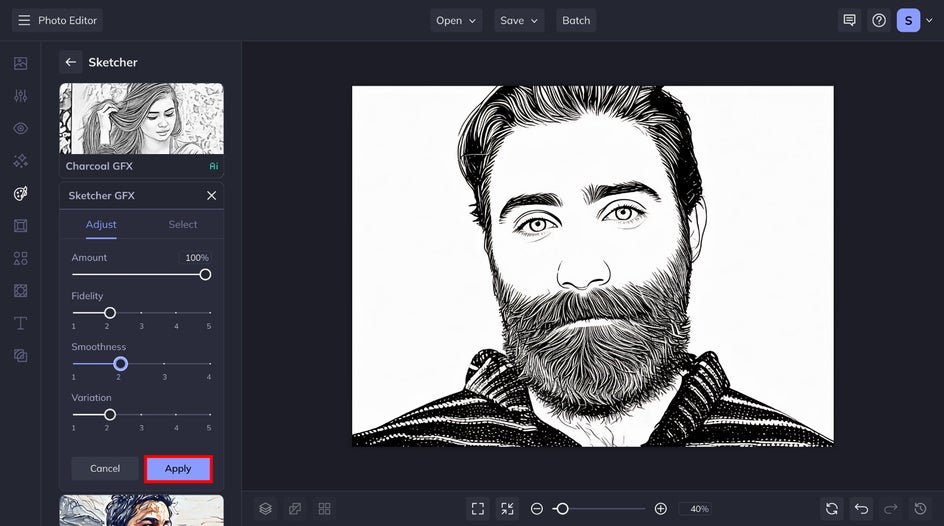Toggle the grid view icon
Screen dimensions: 944x526
click(x=324, y=509)
